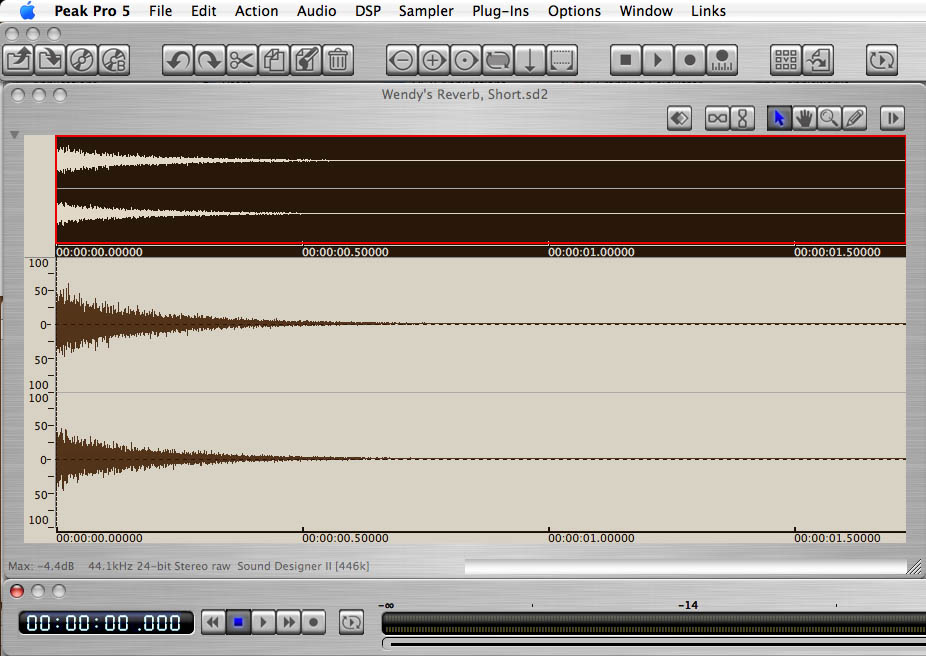This screenshot has height=656, width=926.
Task: Open the Peak Pro 5 menu
Action: pyautogui.click(x=92, y=11)
